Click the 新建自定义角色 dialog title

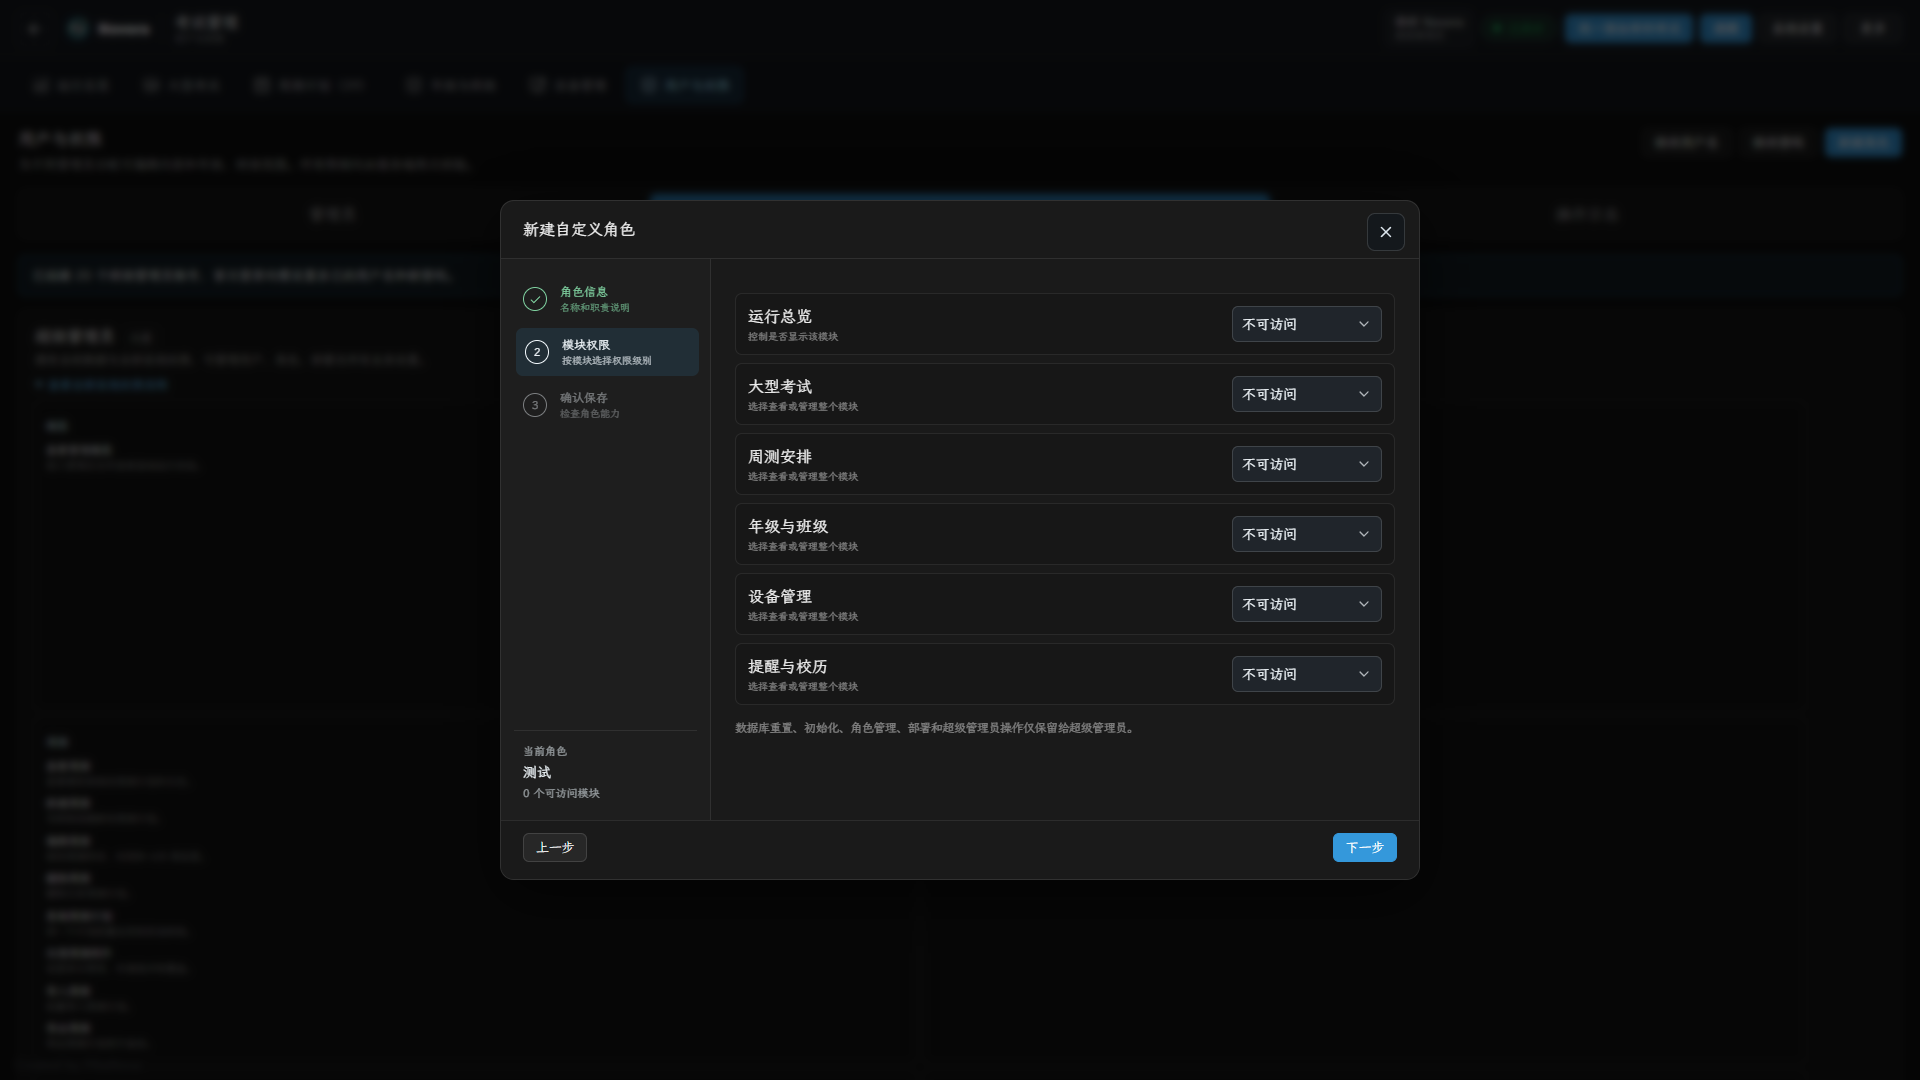(579, 230)
